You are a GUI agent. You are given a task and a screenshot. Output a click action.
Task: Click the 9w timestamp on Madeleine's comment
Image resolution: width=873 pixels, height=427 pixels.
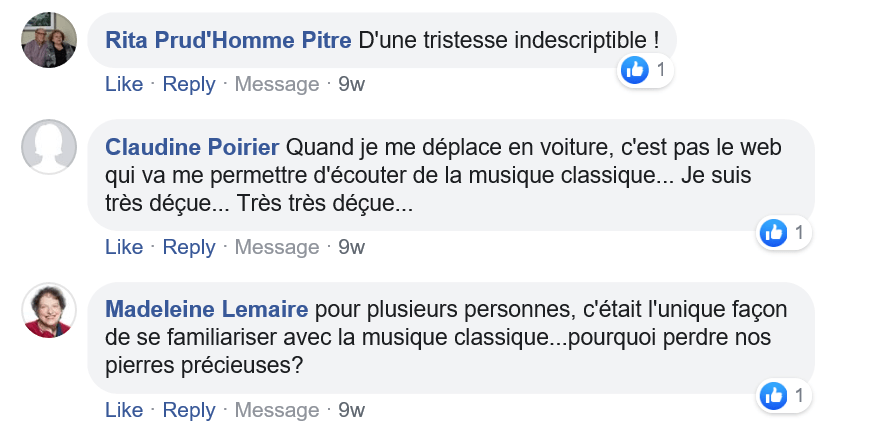(352, 410)
